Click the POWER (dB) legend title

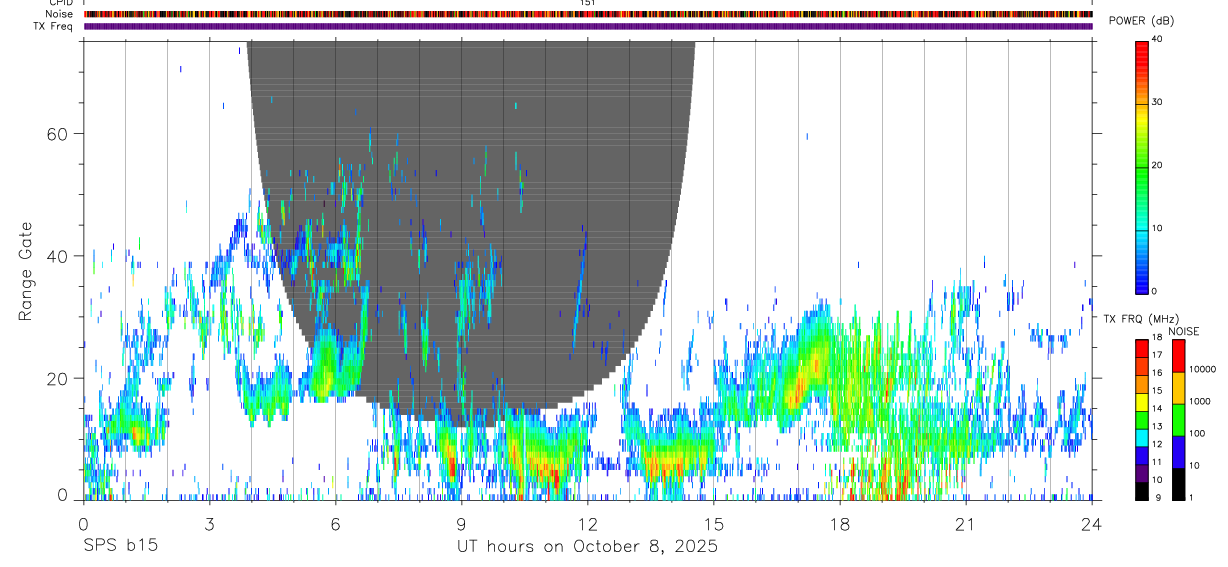pyautogui.click(x=1142, y=21)
